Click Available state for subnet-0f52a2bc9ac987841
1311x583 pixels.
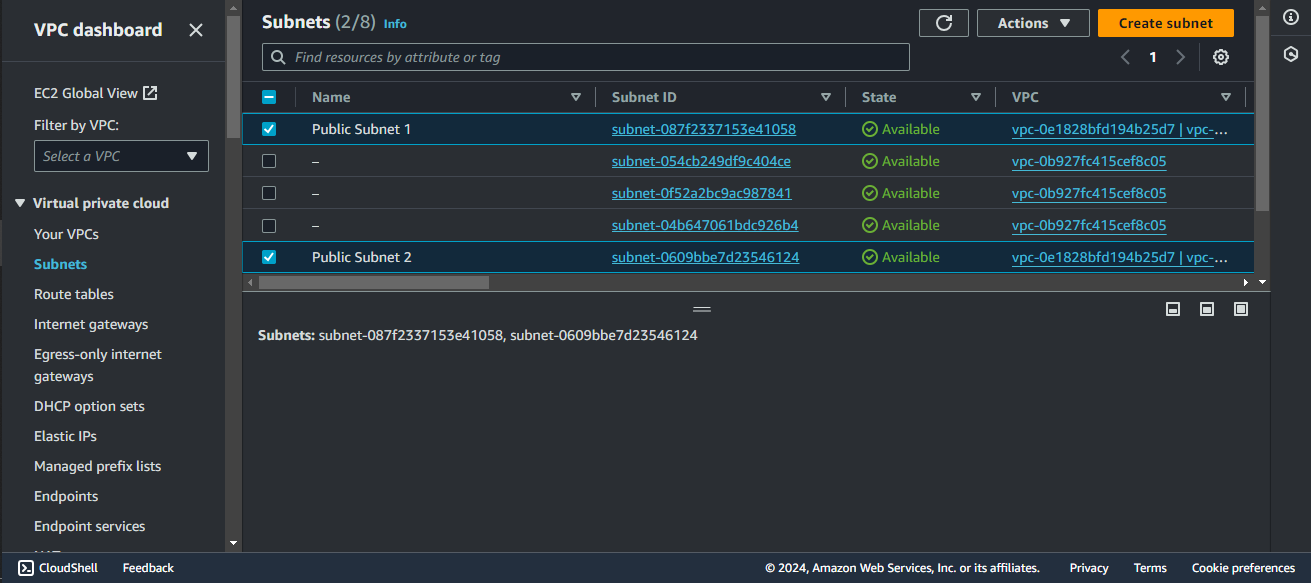pyautogui.click(x=901, y=193)
